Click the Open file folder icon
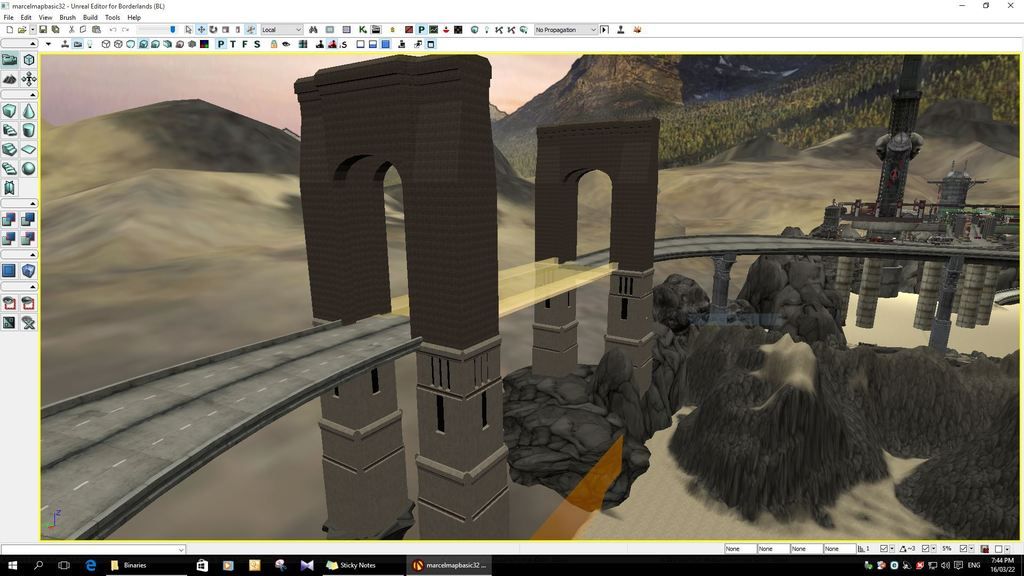The height and width of the screenshot is (576, 1024). [22, 29]
